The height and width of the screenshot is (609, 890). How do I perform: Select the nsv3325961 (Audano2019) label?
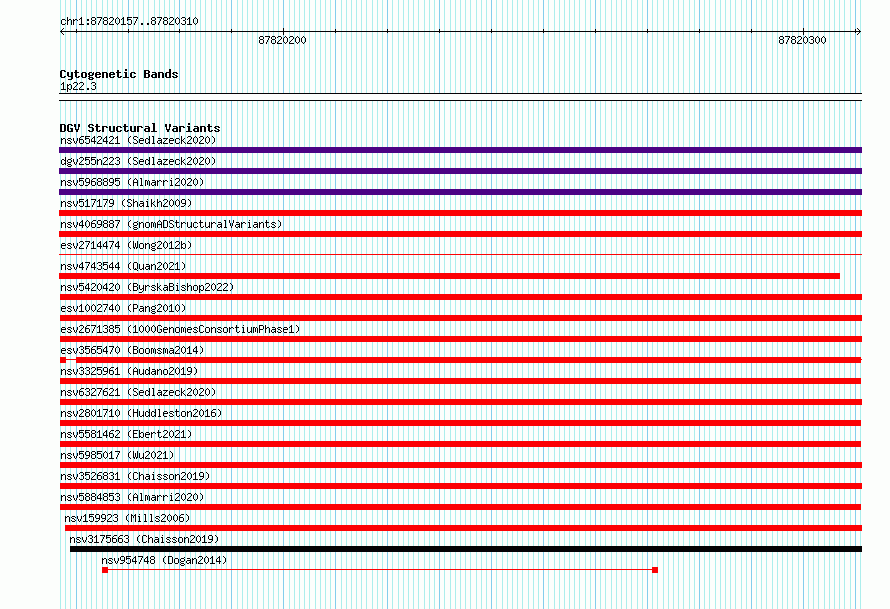point(129,371)
